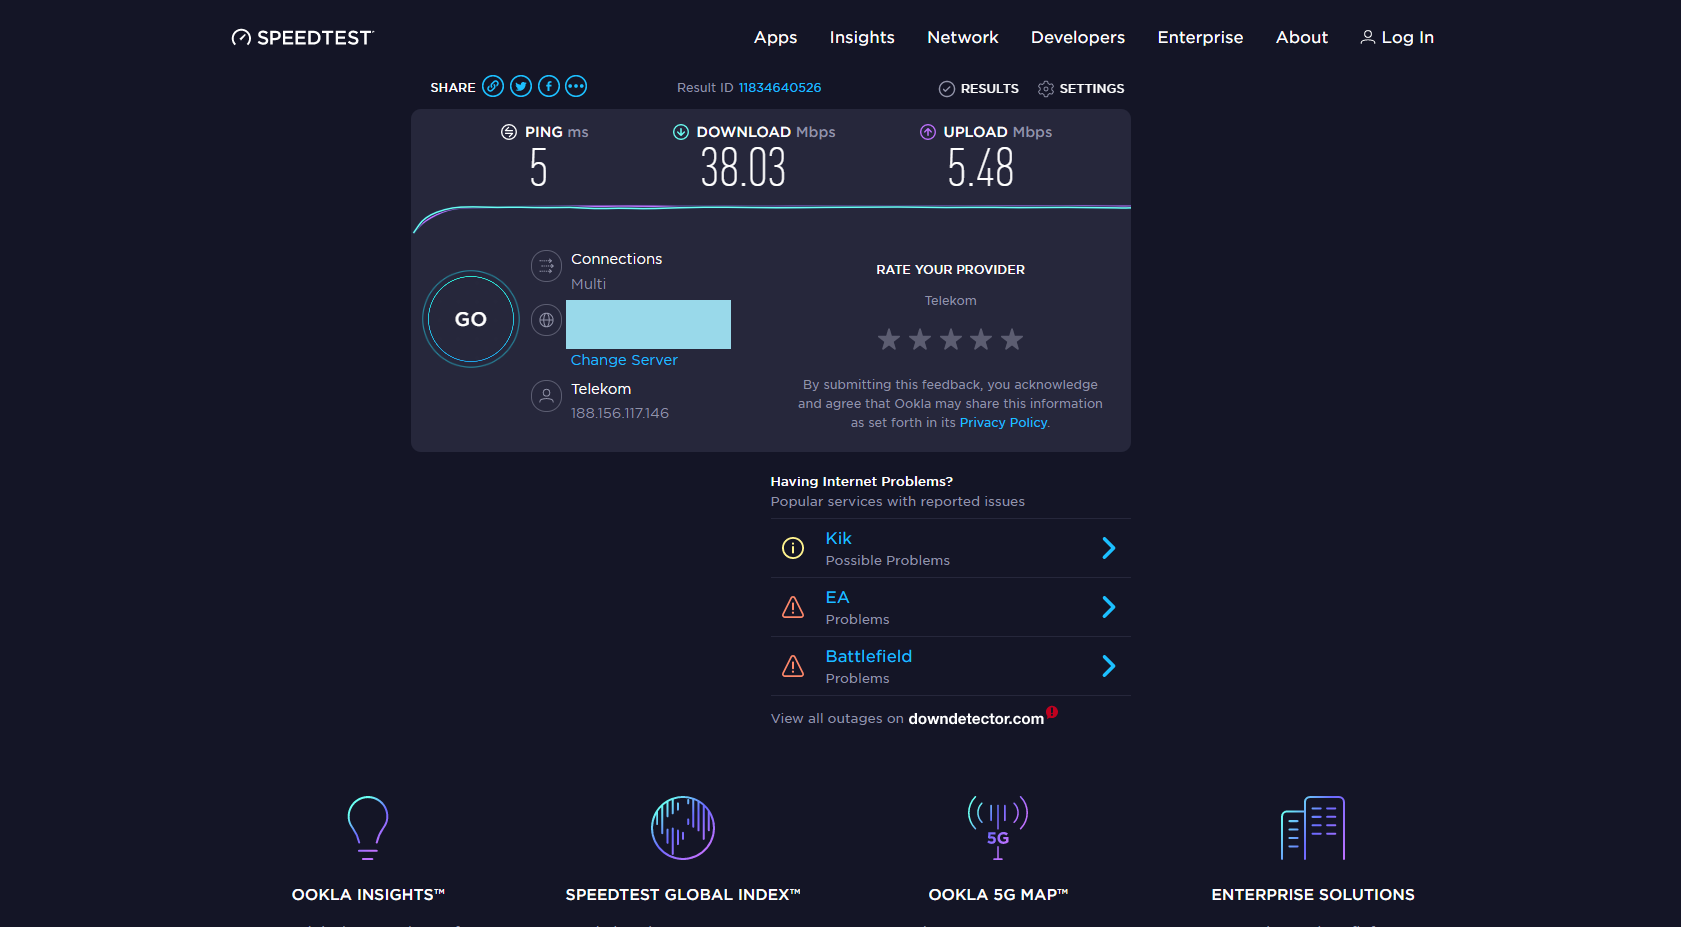Open the Enterprise menu
The height and width of the screenshot is (927, 1681).
[x=1201, y=37]
